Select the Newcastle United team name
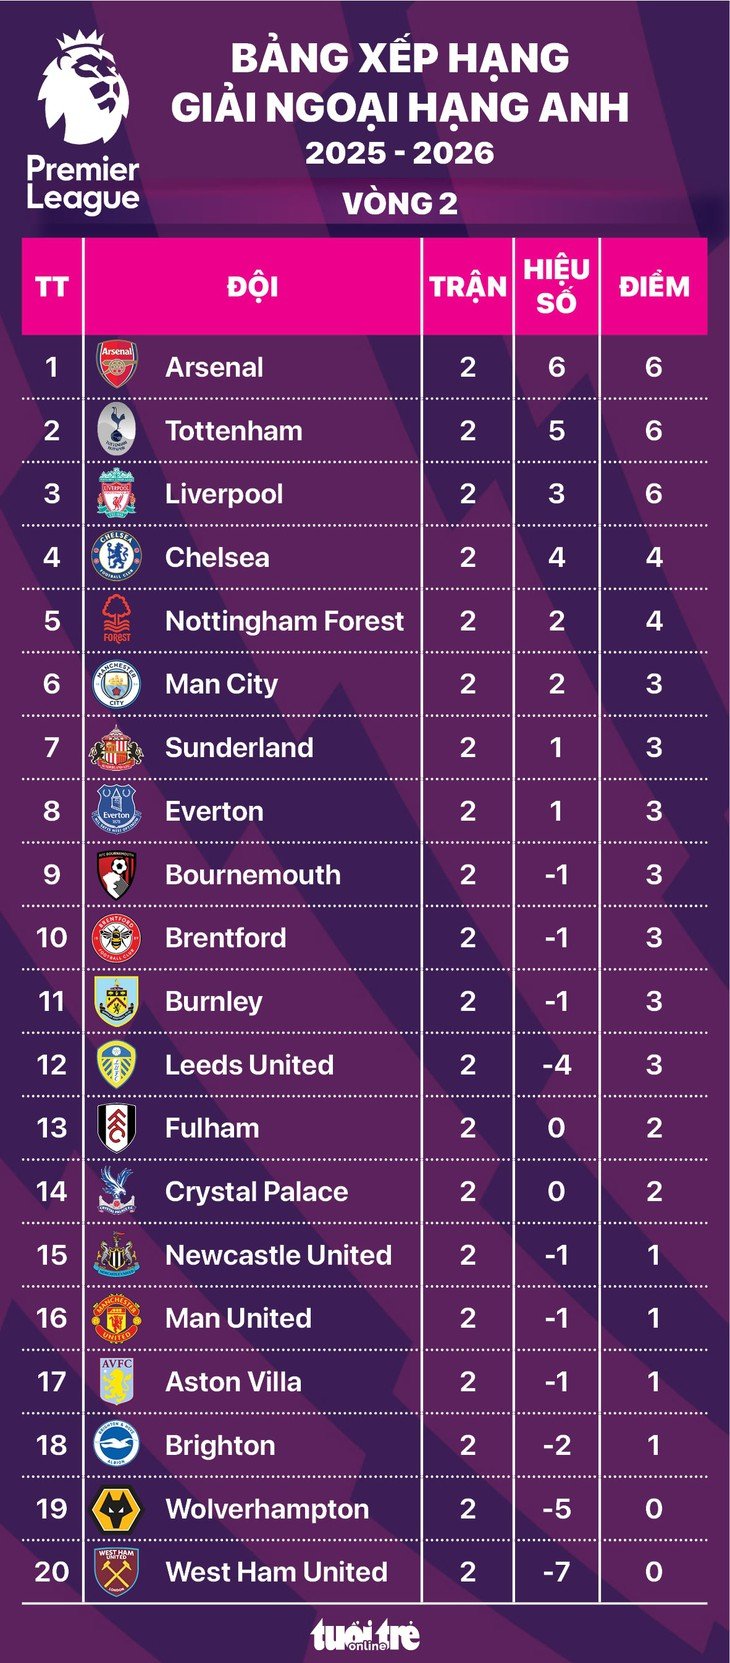This screenshot has height=1663, width=730. 278,1255
